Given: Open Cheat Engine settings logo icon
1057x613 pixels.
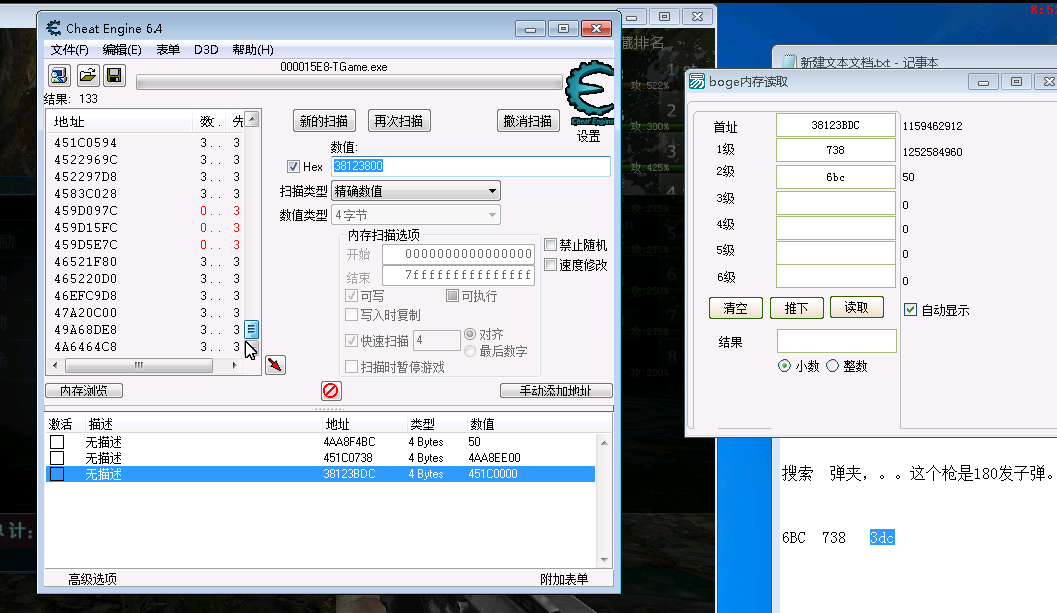Looking at the screenshot, I should pyautogui.click(x=590, y=93).
